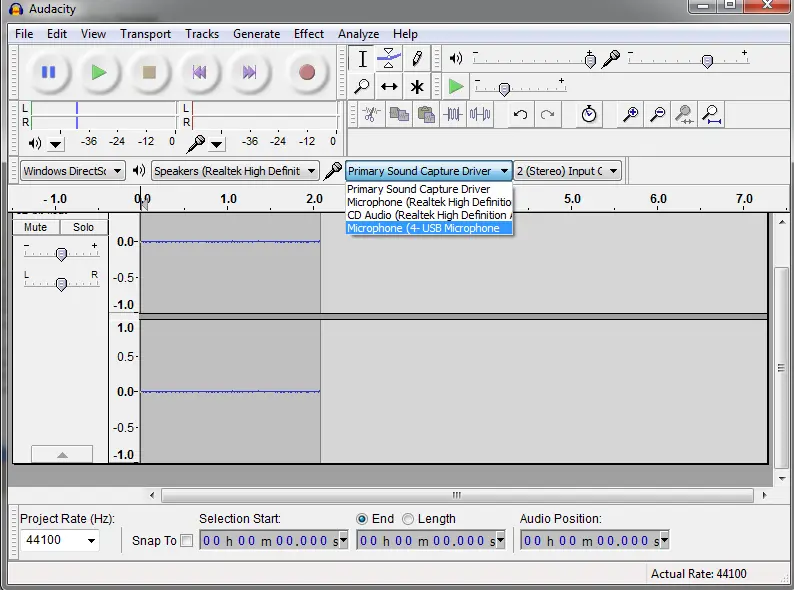Click the Zoom Out icon
Image resolution: width=794 pixels, height=590 pixels.
(657, 114)
